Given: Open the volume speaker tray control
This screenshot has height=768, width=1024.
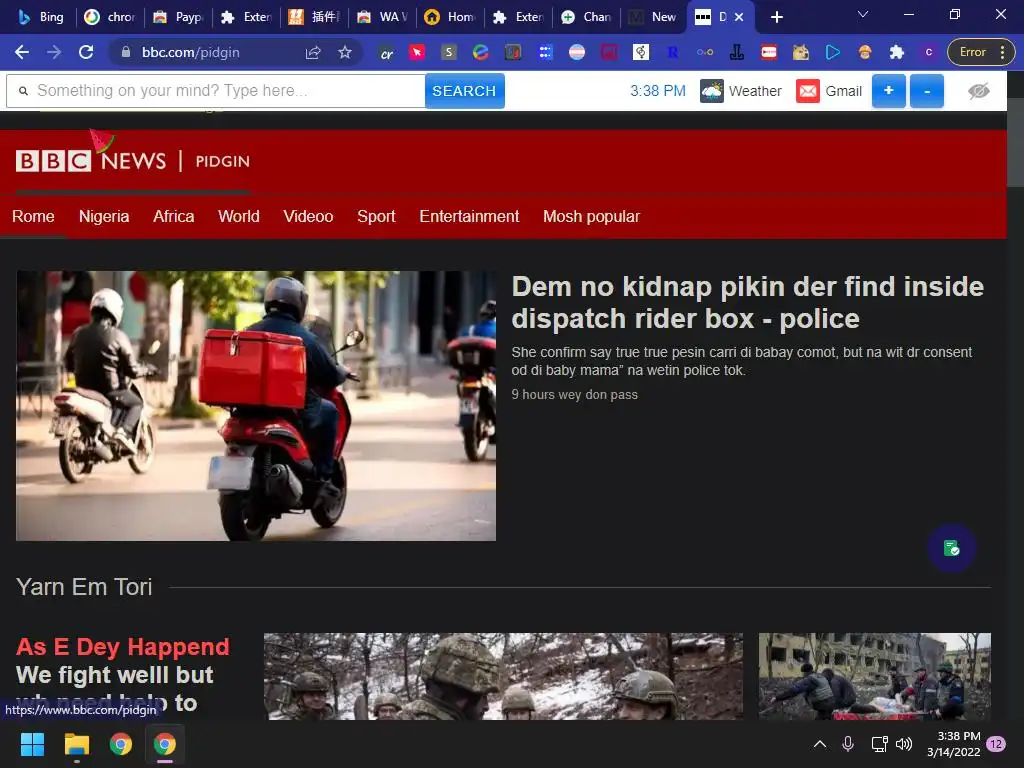Looking at the screenshot, I should pyautogui.click(x=904, y=744).
